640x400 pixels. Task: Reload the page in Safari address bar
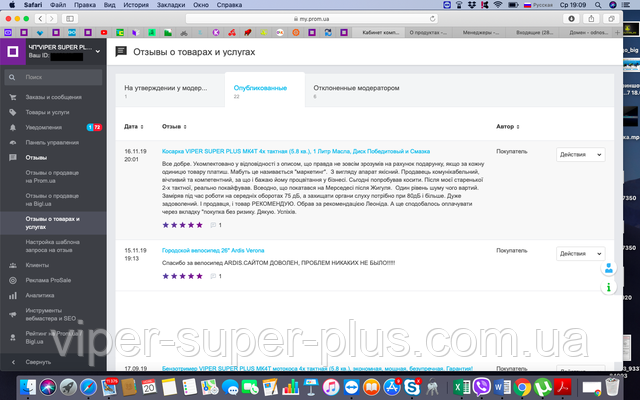pos(432,19)
